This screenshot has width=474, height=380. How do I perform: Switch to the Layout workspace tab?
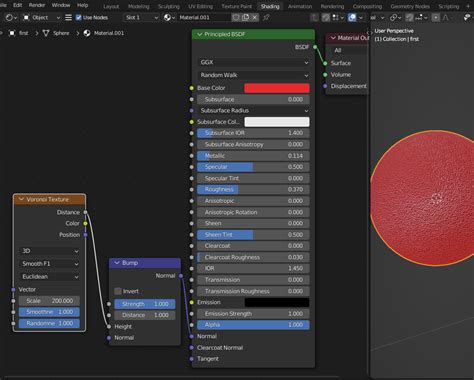pos(111,6)
